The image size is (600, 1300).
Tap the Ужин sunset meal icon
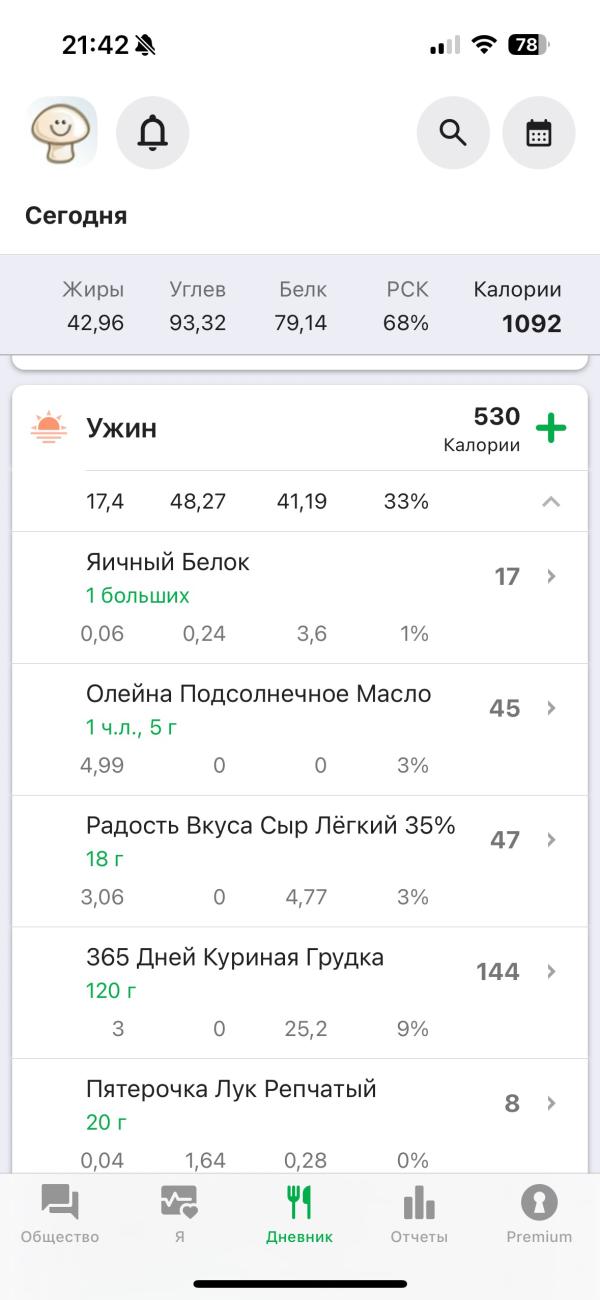point(48,428)
